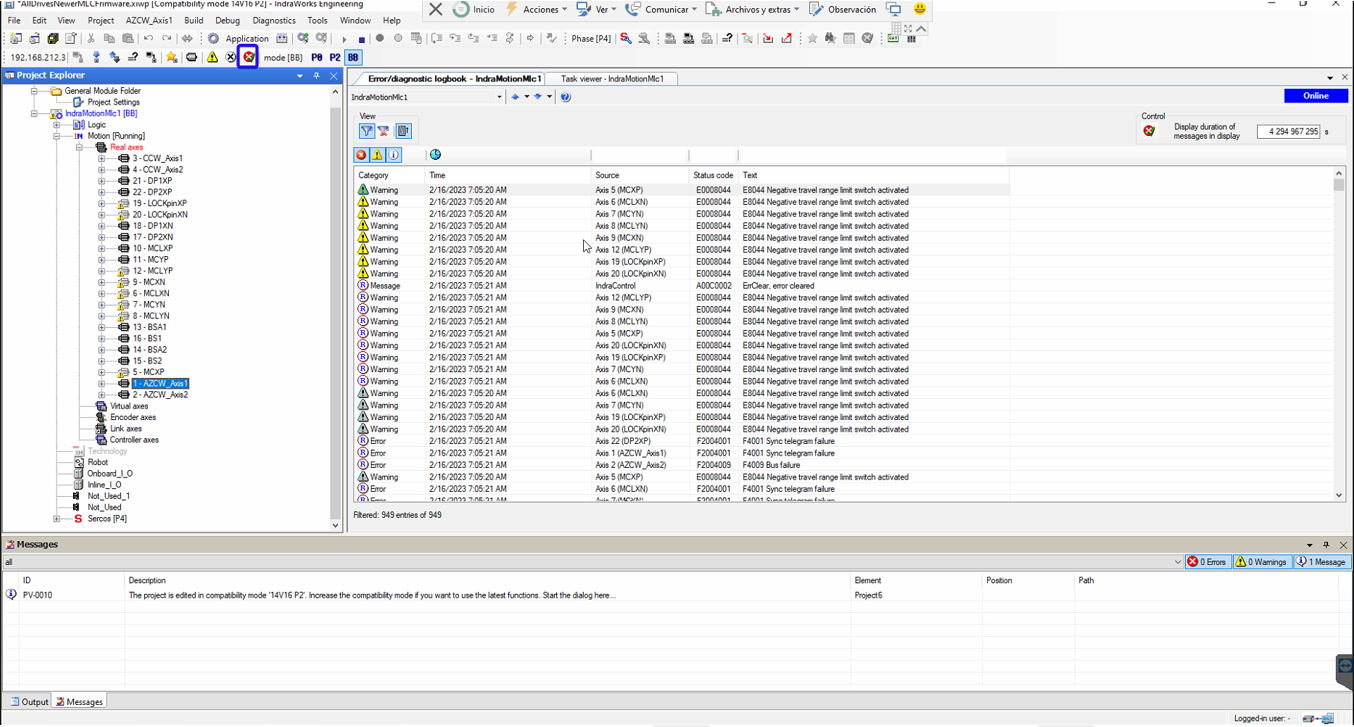1354x727 pixels.
Task: Click the display duration value field
Action: (x=1288, y=131)
